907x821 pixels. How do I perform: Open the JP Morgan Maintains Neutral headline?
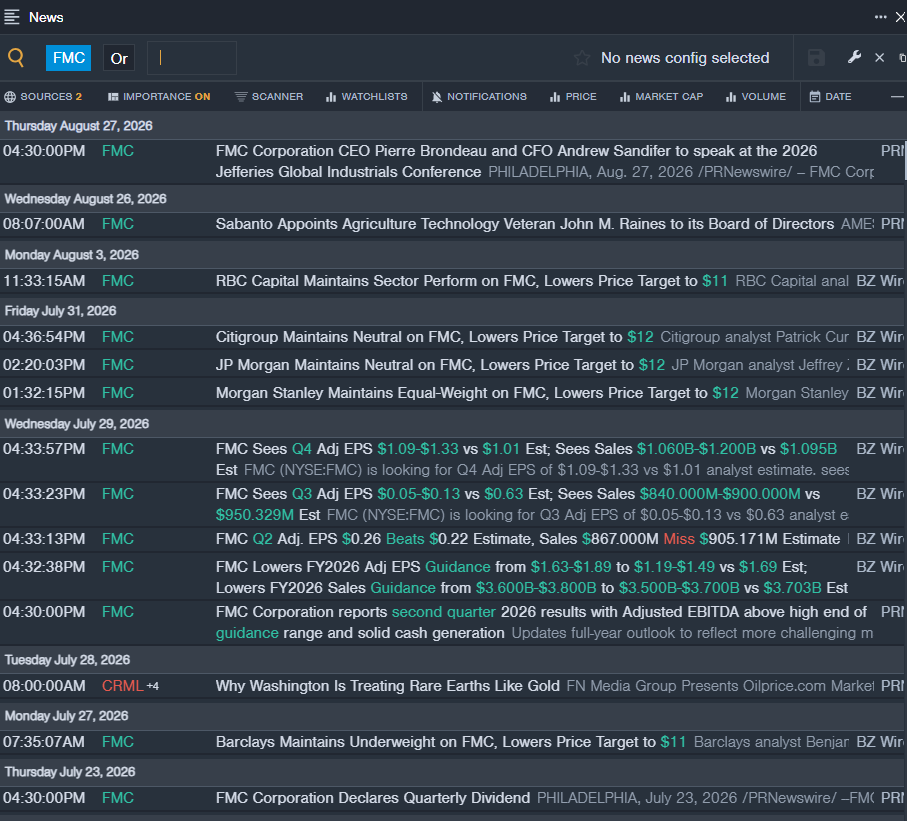[x=440, y=365]
